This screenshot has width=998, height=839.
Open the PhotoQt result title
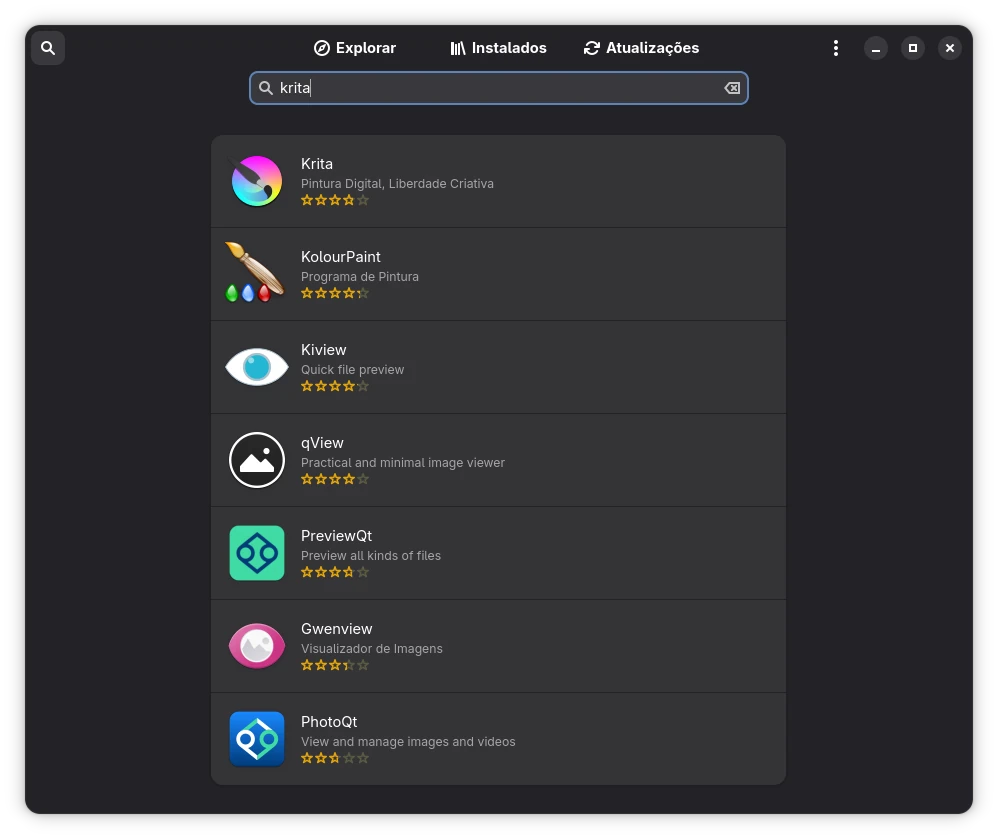click(x=329, y=721)
